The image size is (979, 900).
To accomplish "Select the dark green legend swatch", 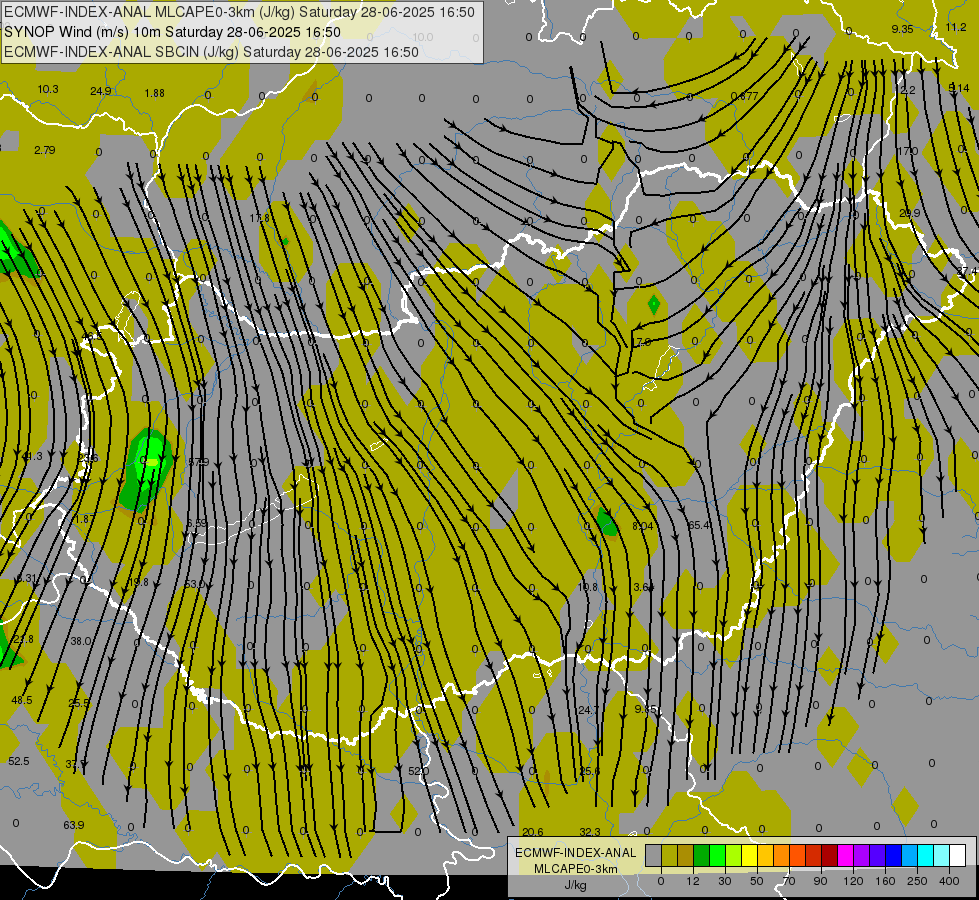I will (702, 856).
